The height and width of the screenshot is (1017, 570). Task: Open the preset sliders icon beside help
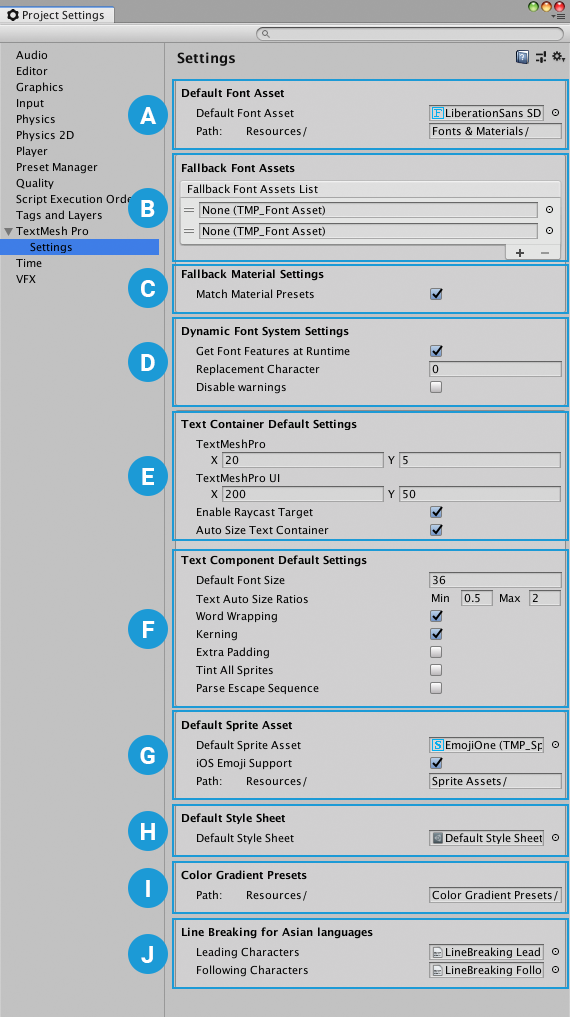pos(541,57)
